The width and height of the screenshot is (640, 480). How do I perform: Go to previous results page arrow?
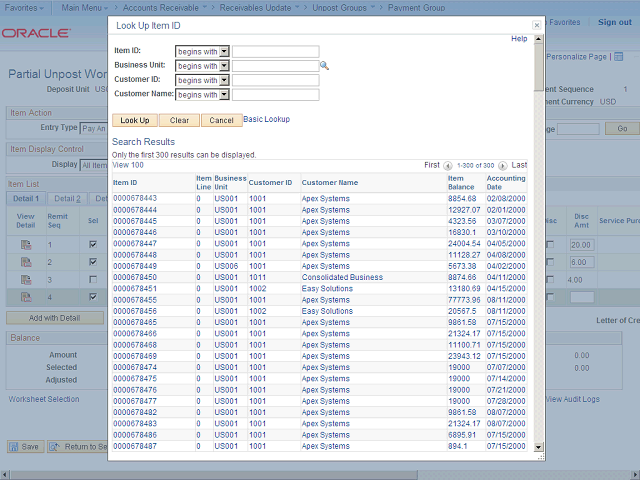(x=447, y=165)
